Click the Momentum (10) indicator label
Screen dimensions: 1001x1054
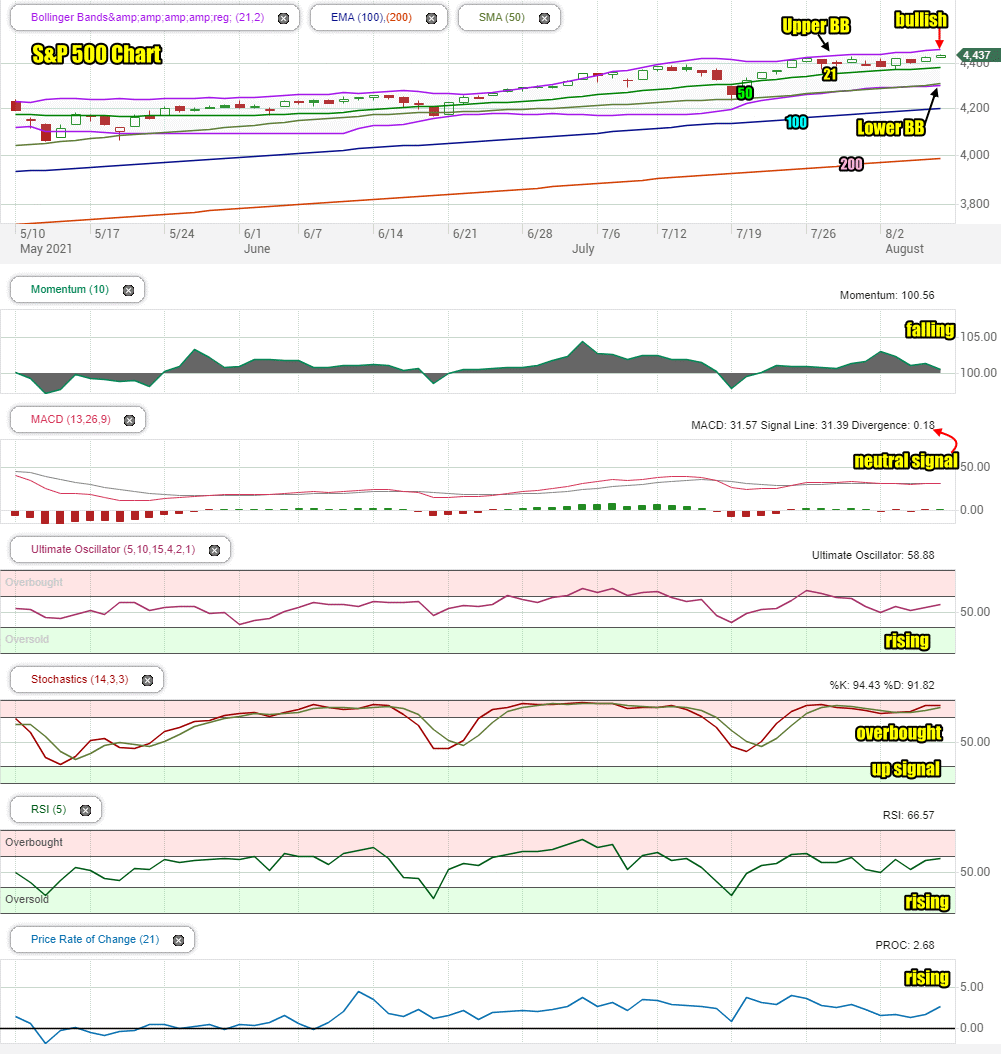pyautogui.click(x=70, y=289)
